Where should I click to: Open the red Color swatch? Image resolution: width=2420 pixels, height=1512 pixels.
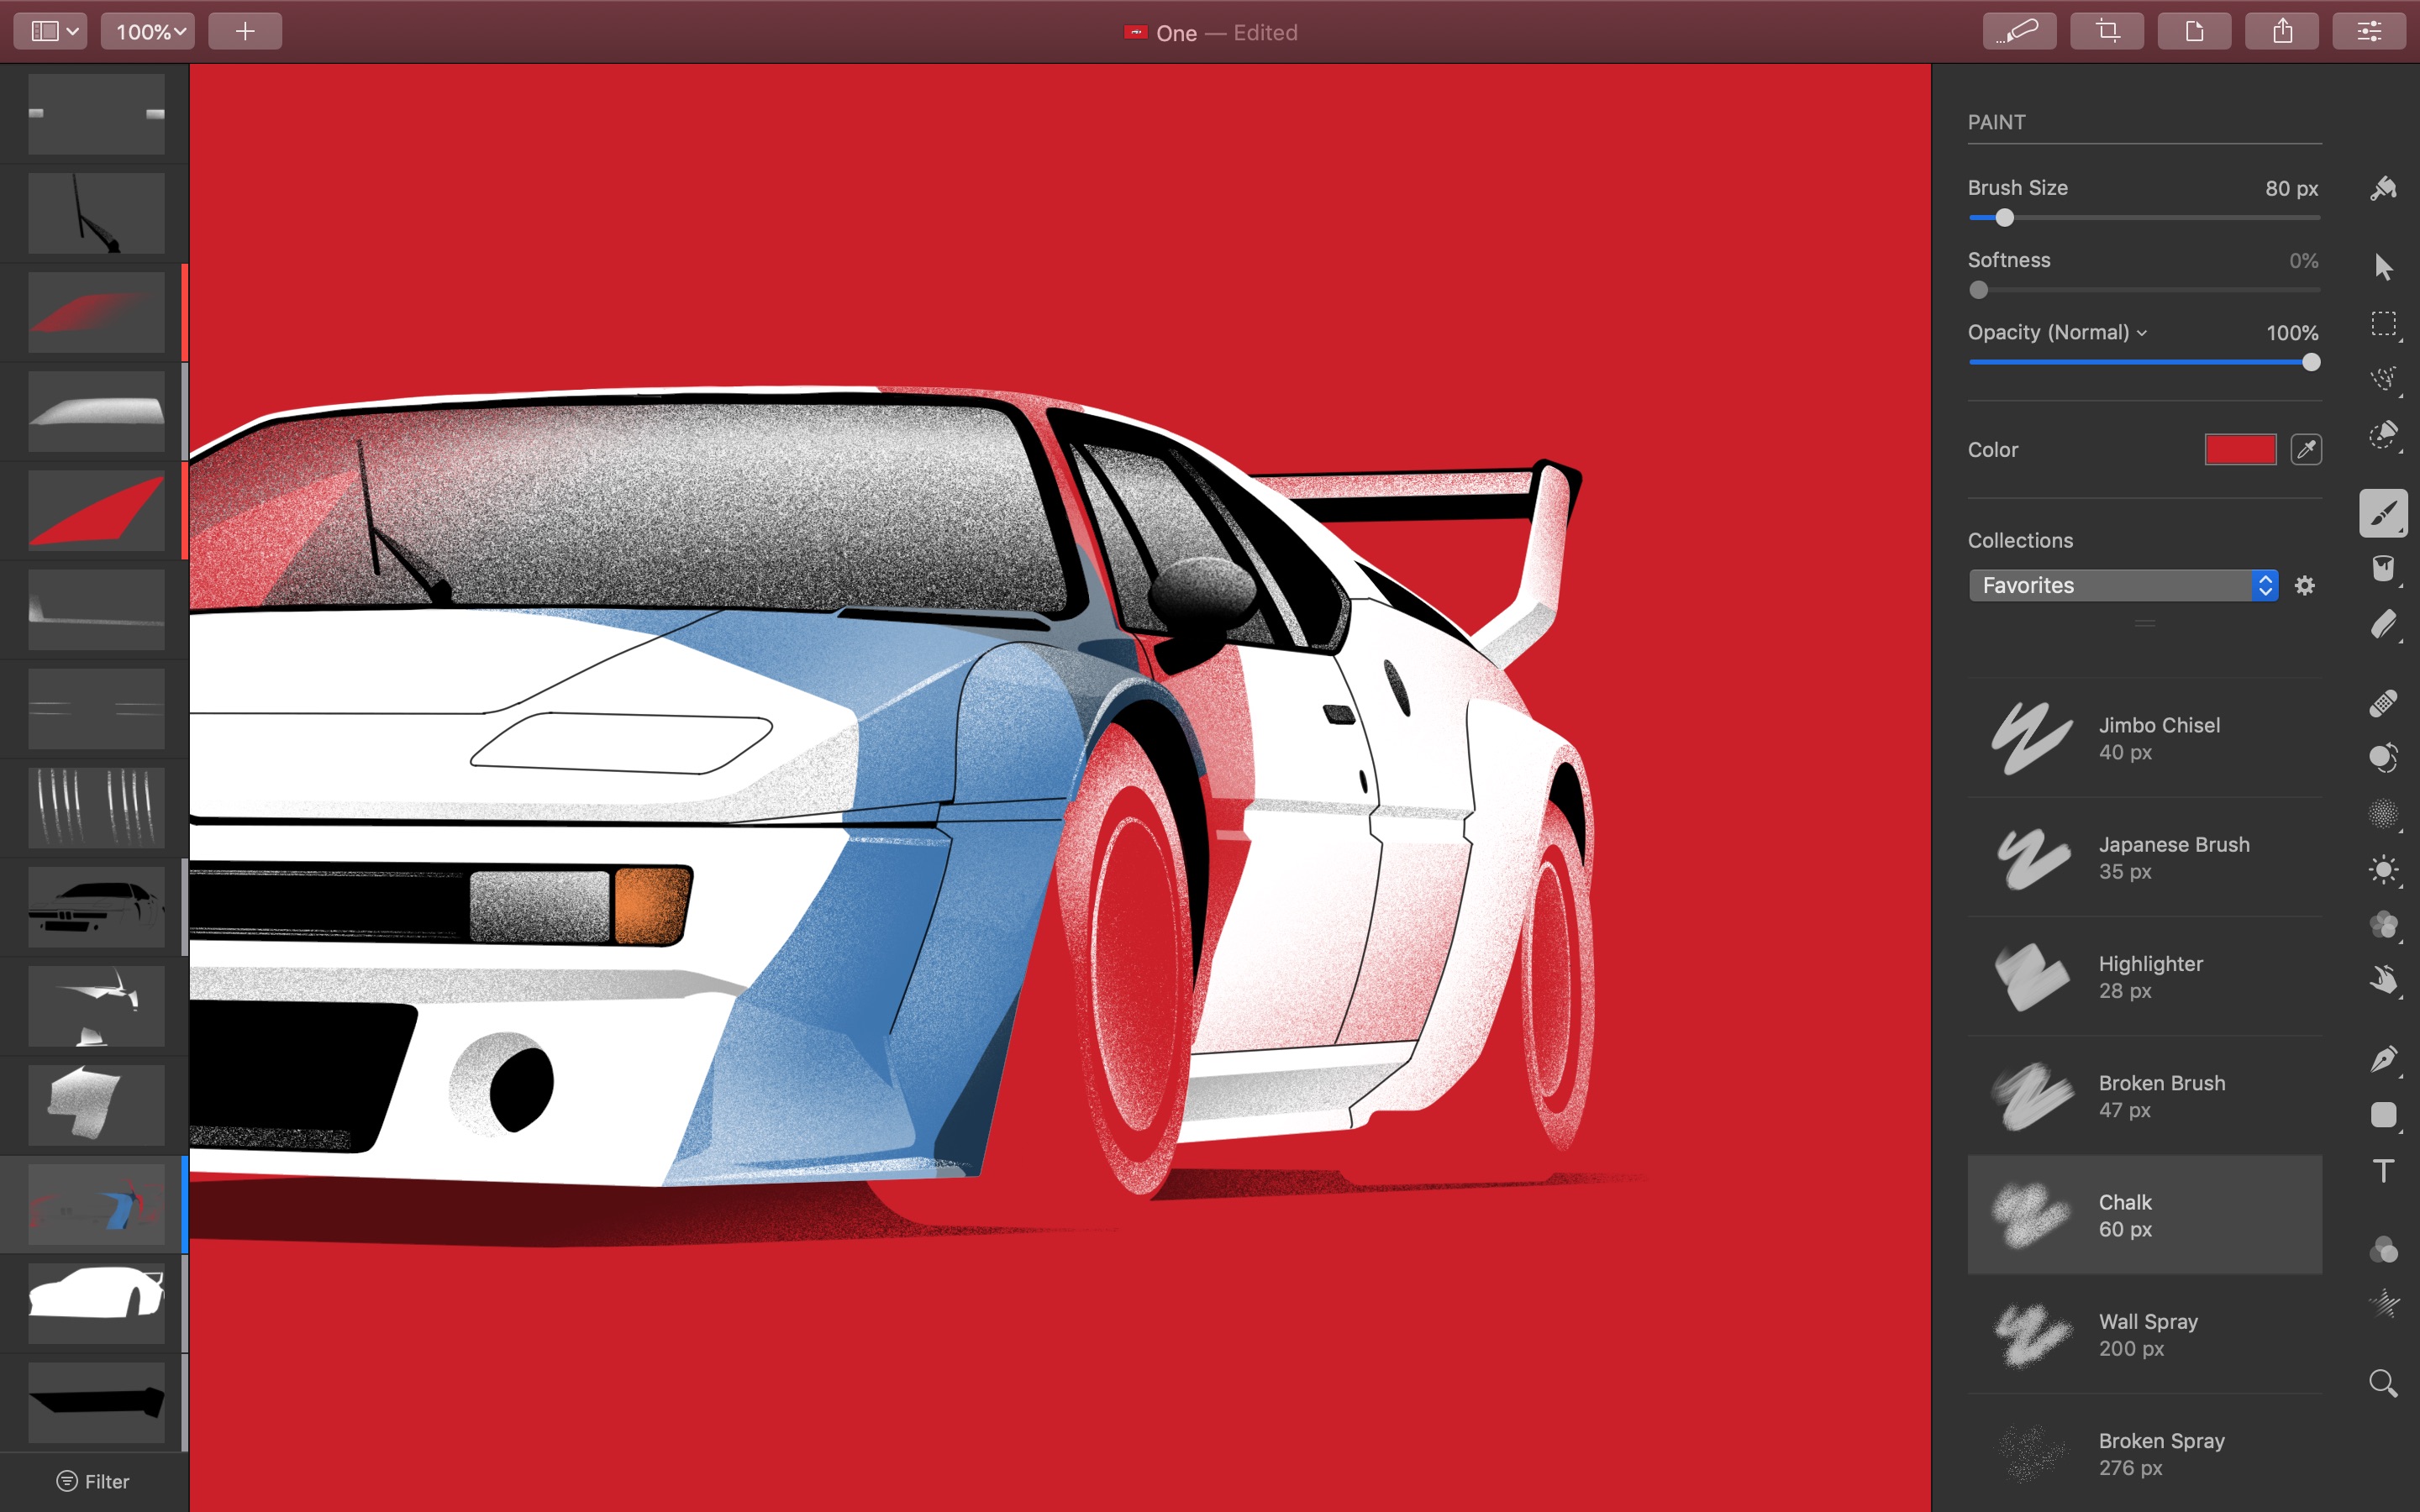click(2240, 450)
